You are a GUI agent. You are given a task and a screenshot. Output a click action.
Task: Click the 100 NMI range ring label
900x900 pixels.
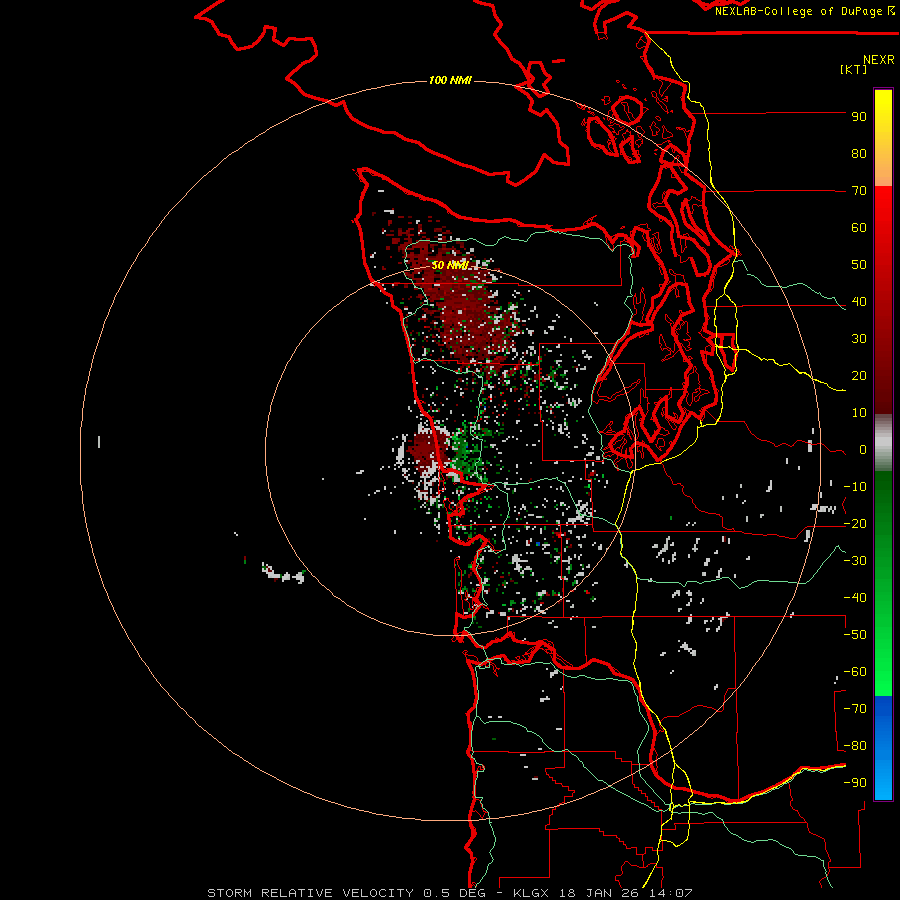[x=450, y=80]
